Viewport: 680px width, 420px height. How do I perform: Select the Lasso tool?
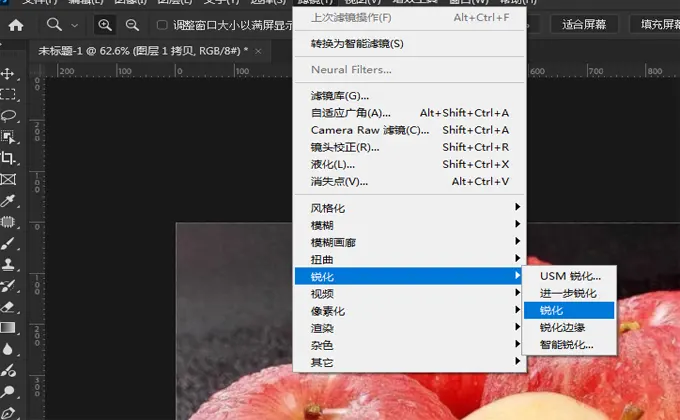(x=9, y=116)
